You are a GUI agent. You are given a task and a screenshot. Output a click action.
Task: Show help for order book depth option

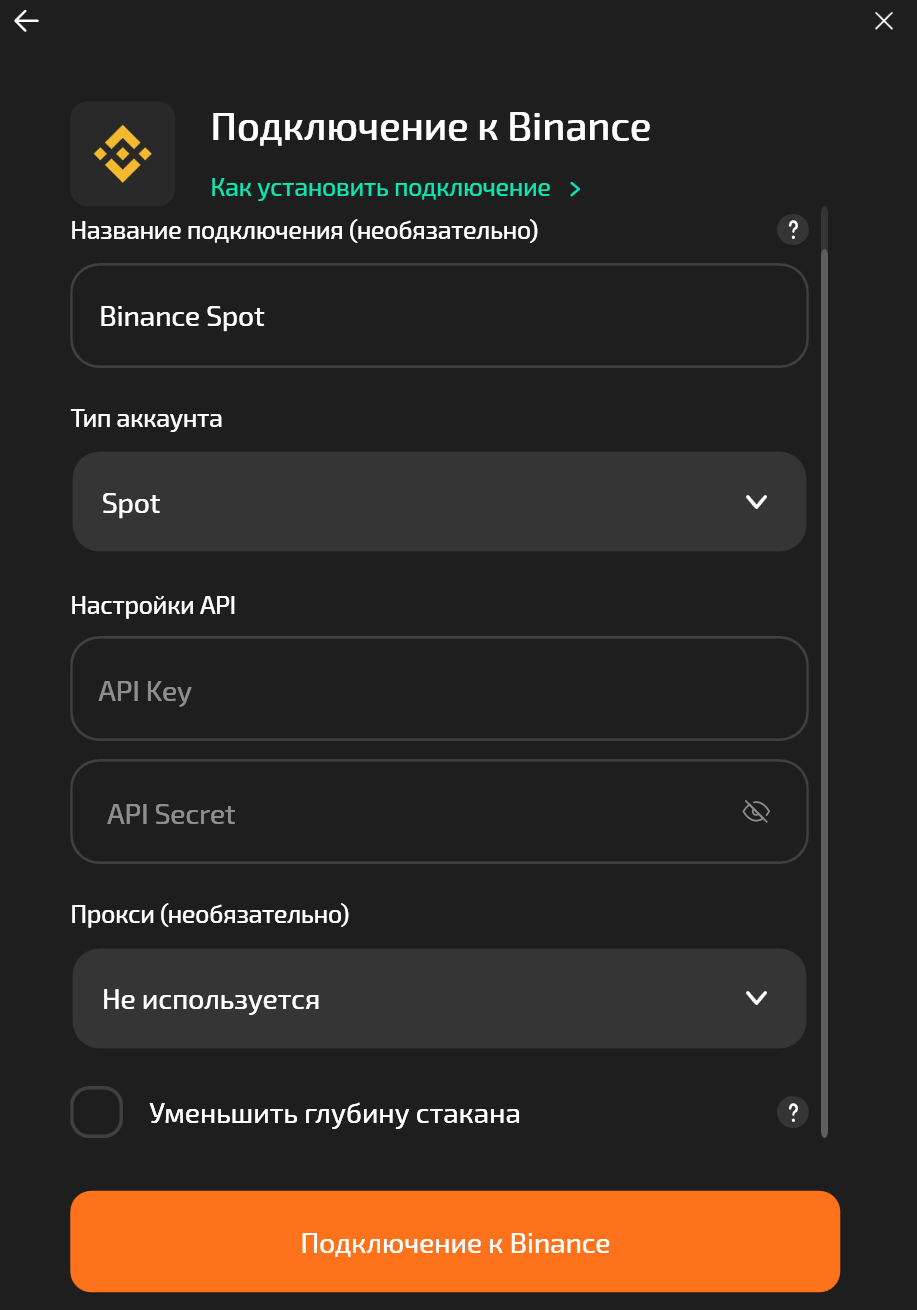(x=792, y=1112)
